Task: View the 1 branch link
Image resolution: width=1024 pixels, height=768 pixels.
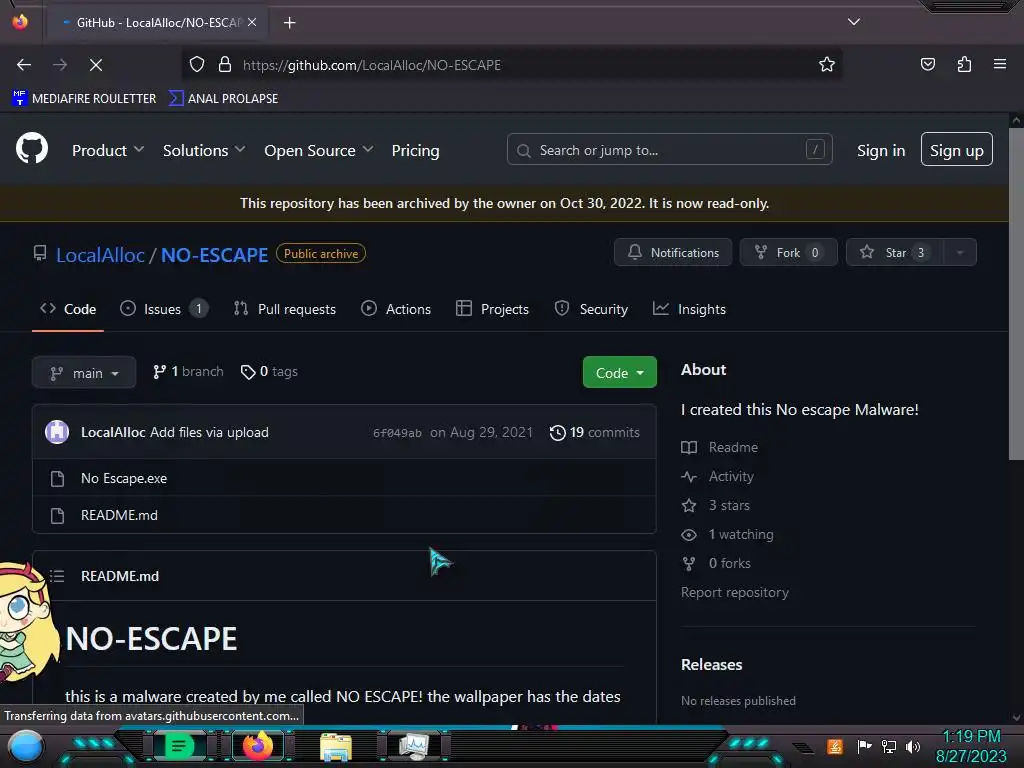Action: tap(188, 372)
